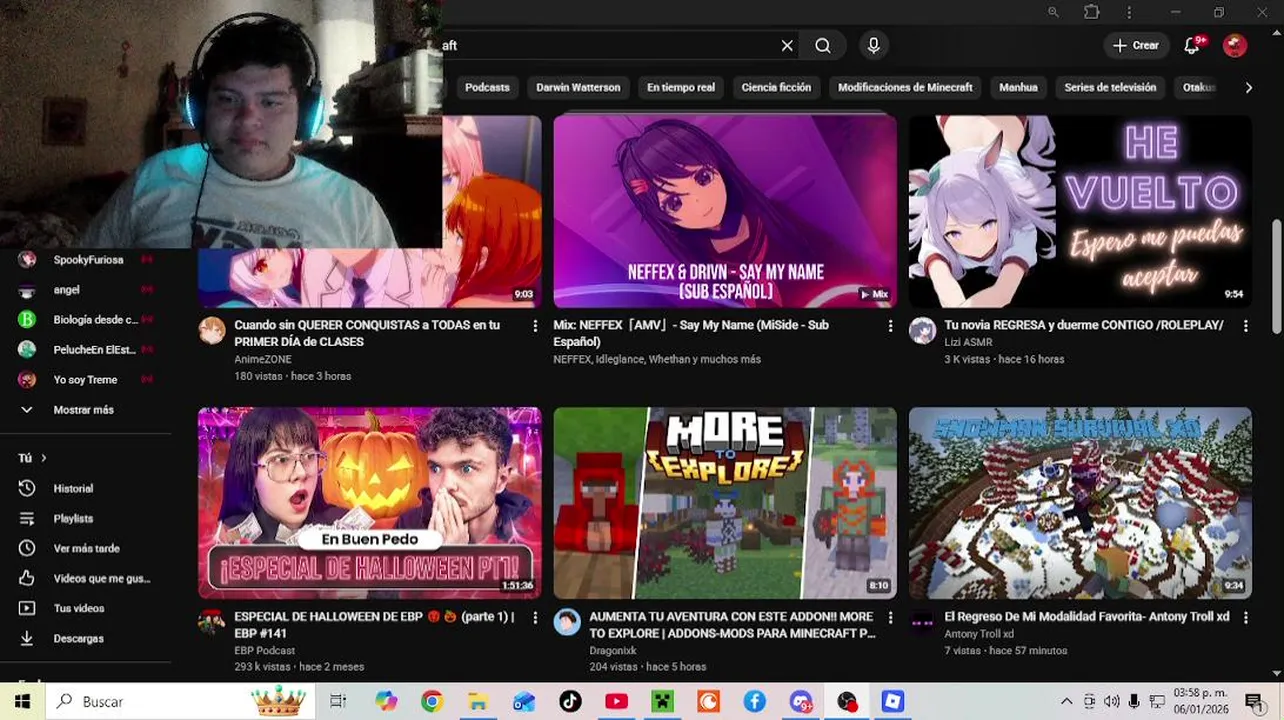Open TikTok from the taskbar
Screen dimensions: 1284x720
pyautogui.click(x=570, y=702)
